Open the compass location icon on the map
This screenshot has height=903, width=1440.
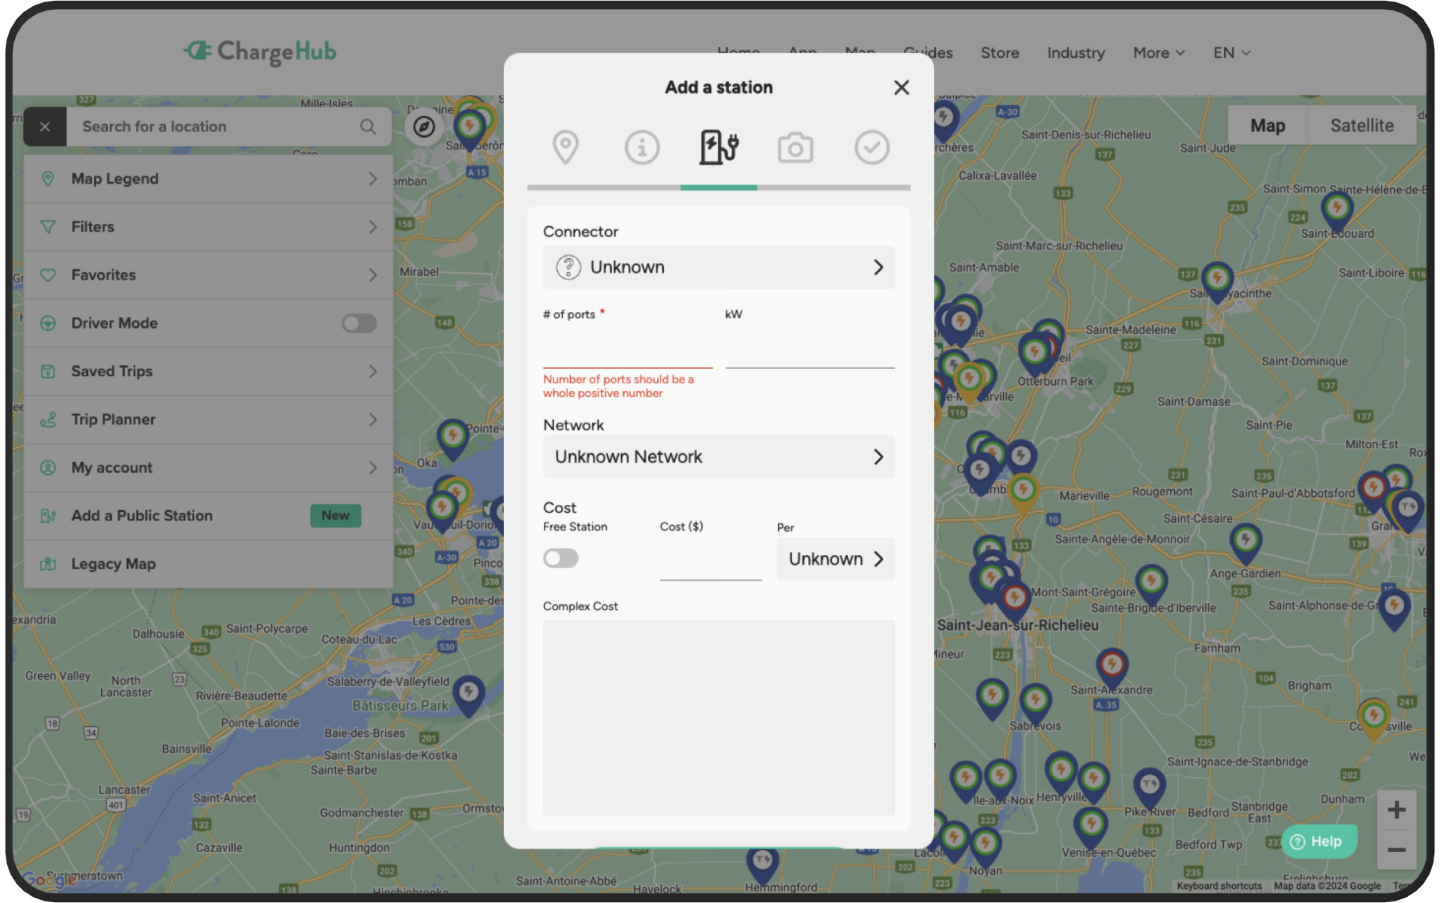click(x=425, y=127)
